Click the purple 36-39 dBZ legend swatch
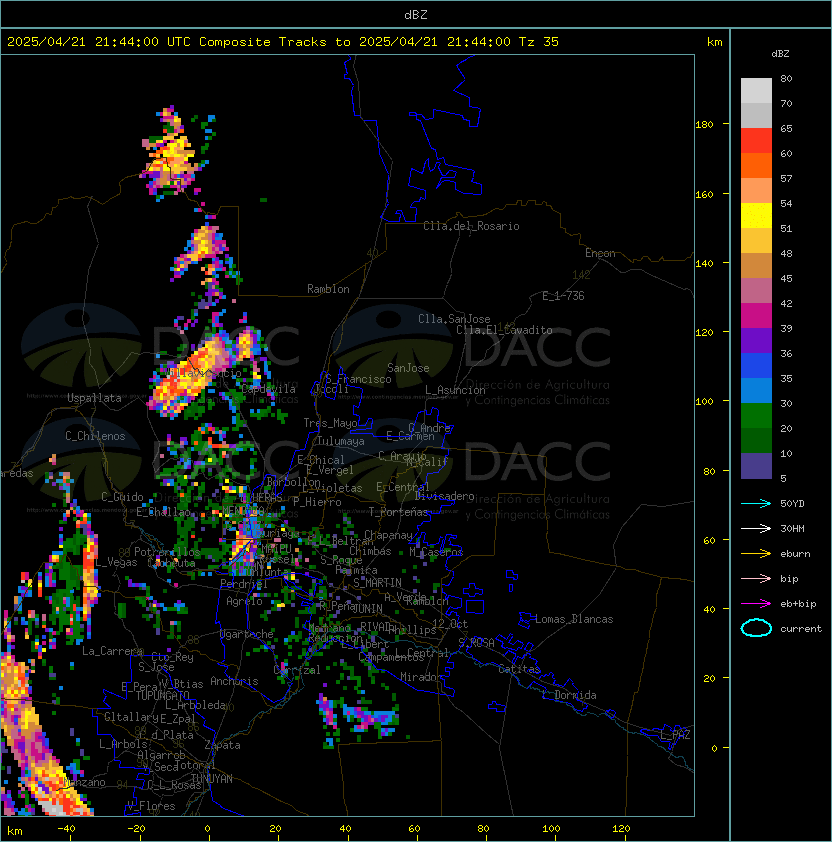The width and height of the screenshot is (832, 842). (756, 341)
